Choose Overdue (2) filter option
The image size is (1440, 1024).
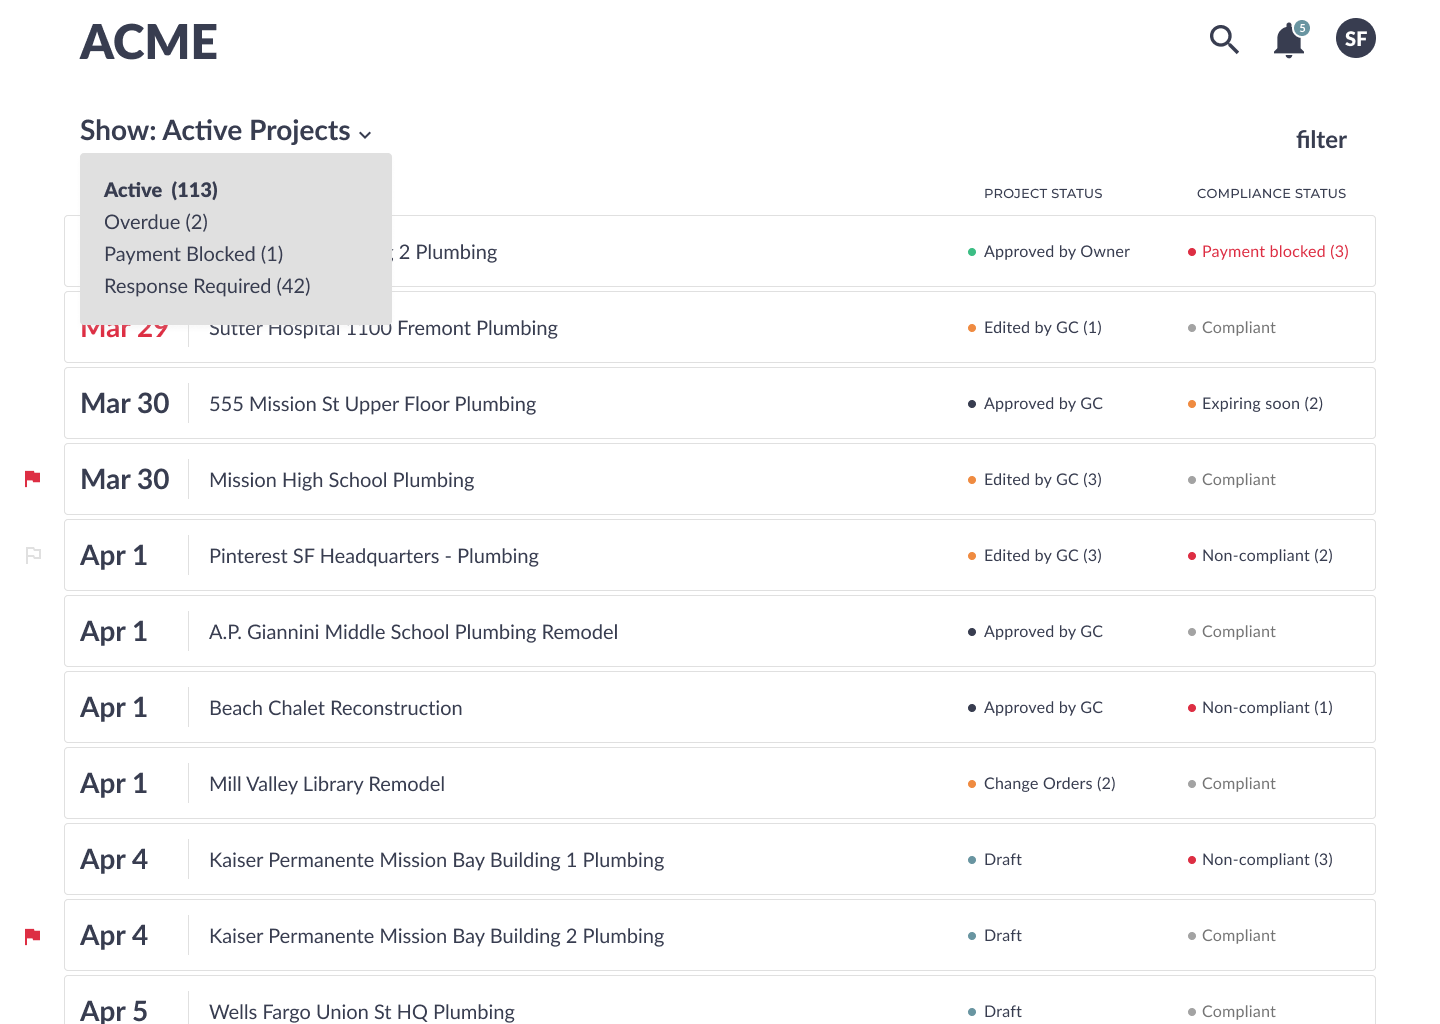[x=156, y=222]
